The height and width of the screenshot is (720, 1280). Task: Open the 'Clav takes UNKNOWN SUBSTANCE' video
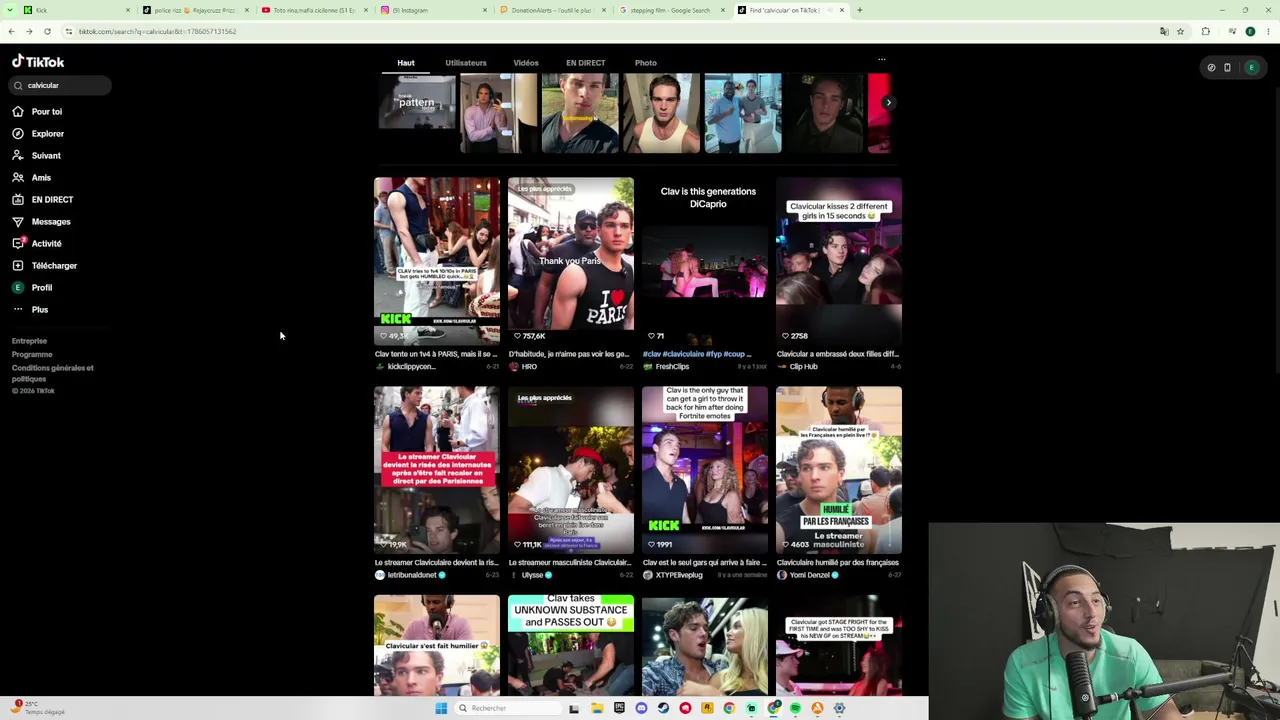click(x=571, y=645)
